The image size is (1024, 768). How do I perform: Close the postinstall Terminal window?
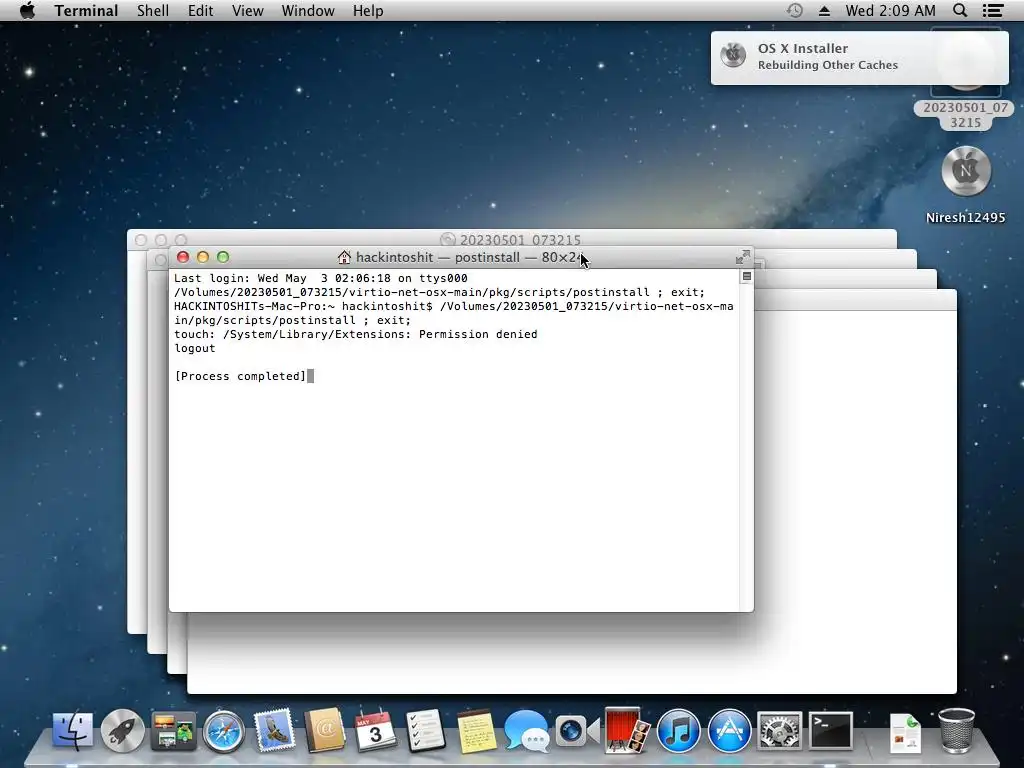(183, 257)
